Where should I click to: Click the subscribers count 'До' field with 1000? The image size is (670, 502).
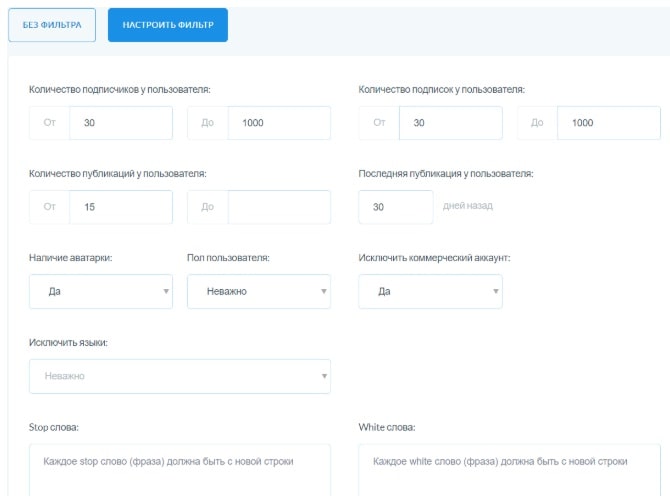pos(279,123)
